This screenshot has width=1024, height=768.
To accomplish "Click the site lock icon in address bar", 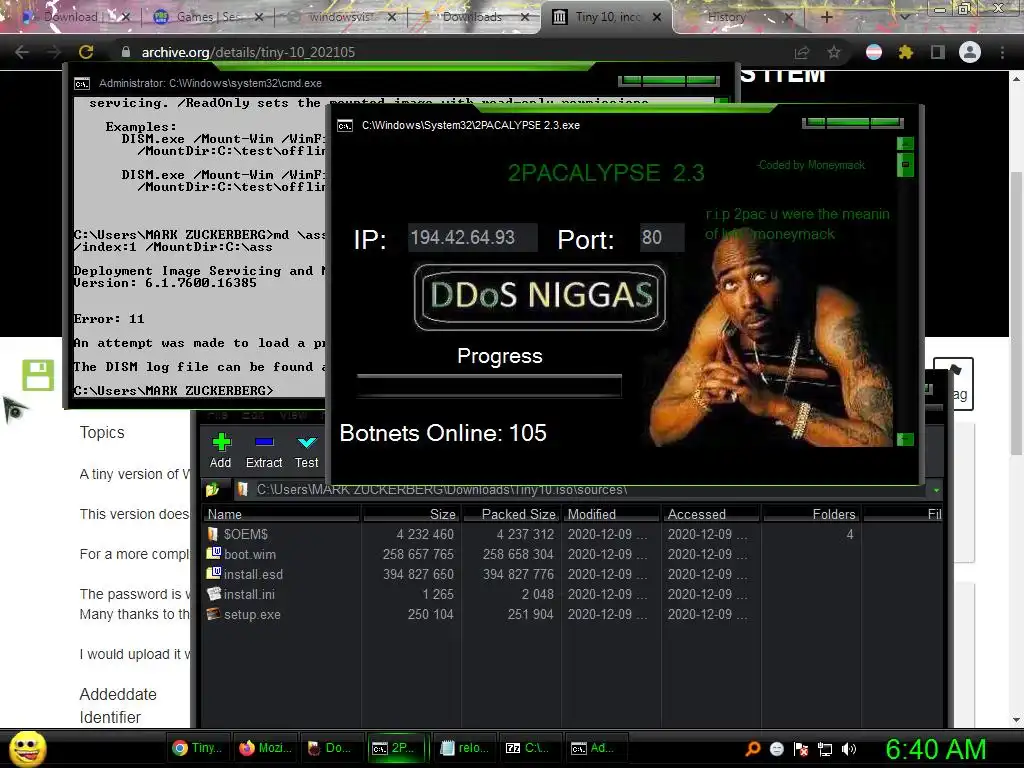I will 126,52.
